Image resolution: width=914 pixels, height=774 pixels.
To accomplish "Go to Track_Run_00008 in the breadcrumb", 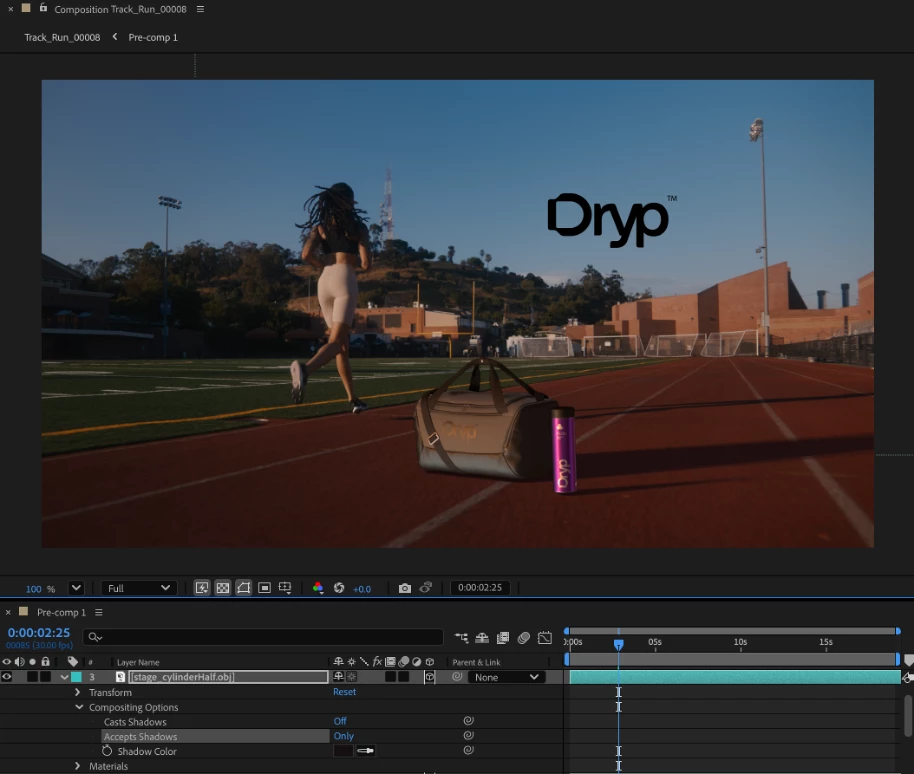I will coord(62,37).
